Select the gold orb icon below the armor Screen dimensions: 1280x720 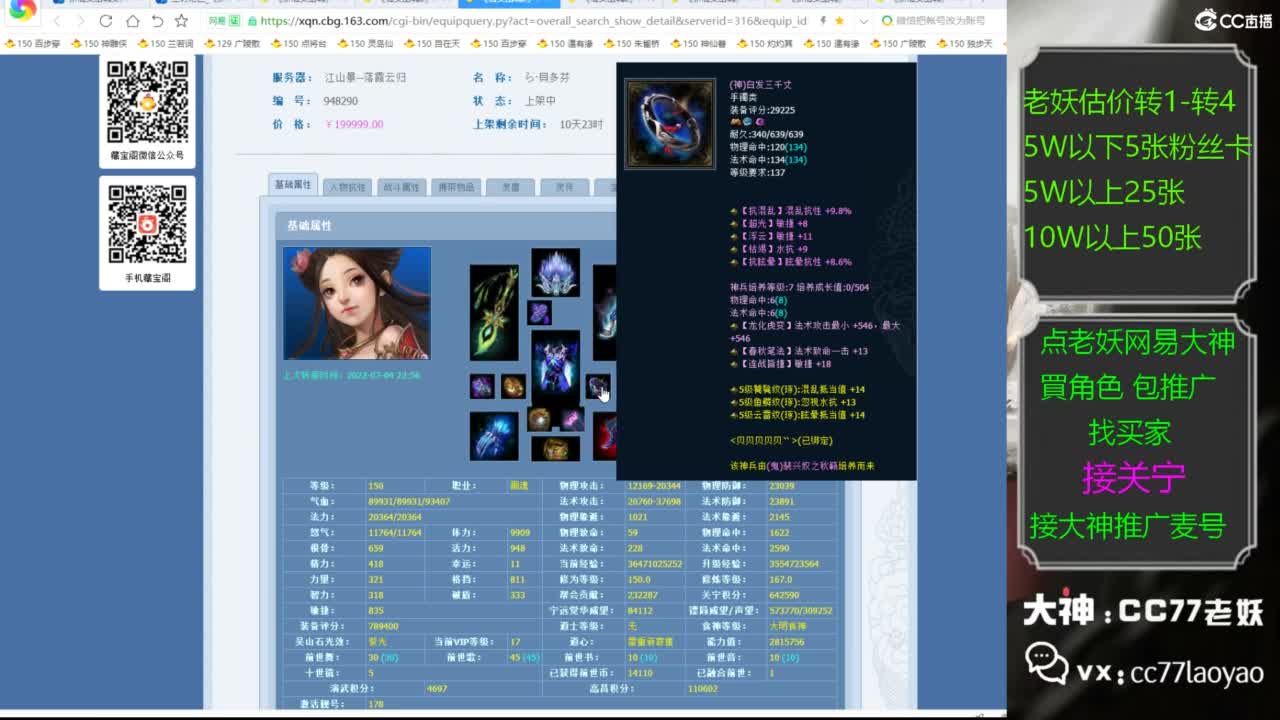click(x=539, y=420)
